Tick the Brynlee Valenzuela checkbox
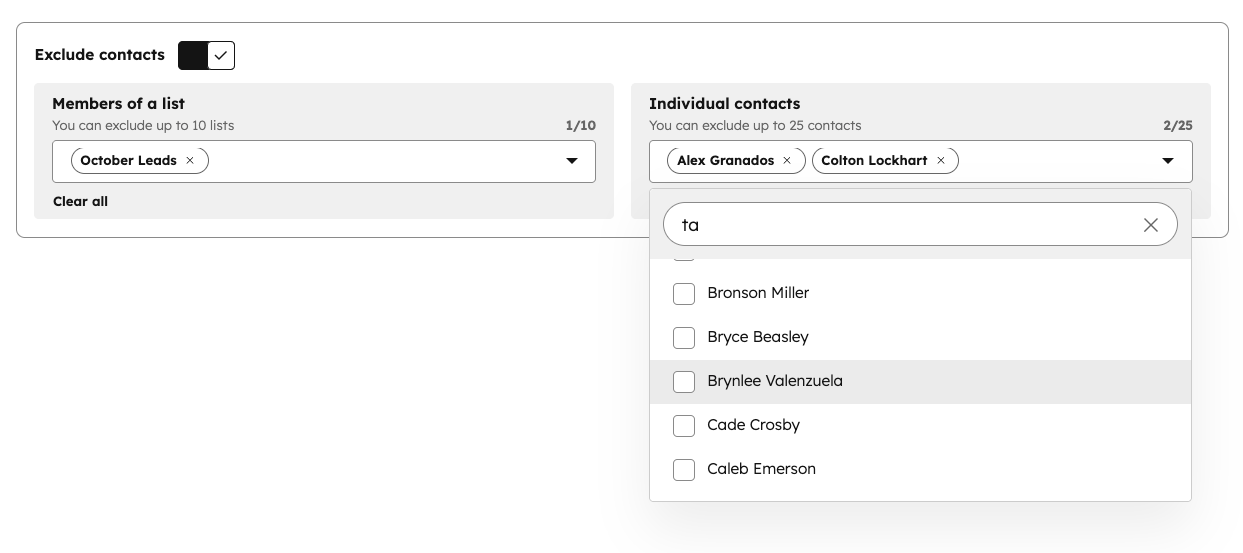 click(x=684, y=381)
